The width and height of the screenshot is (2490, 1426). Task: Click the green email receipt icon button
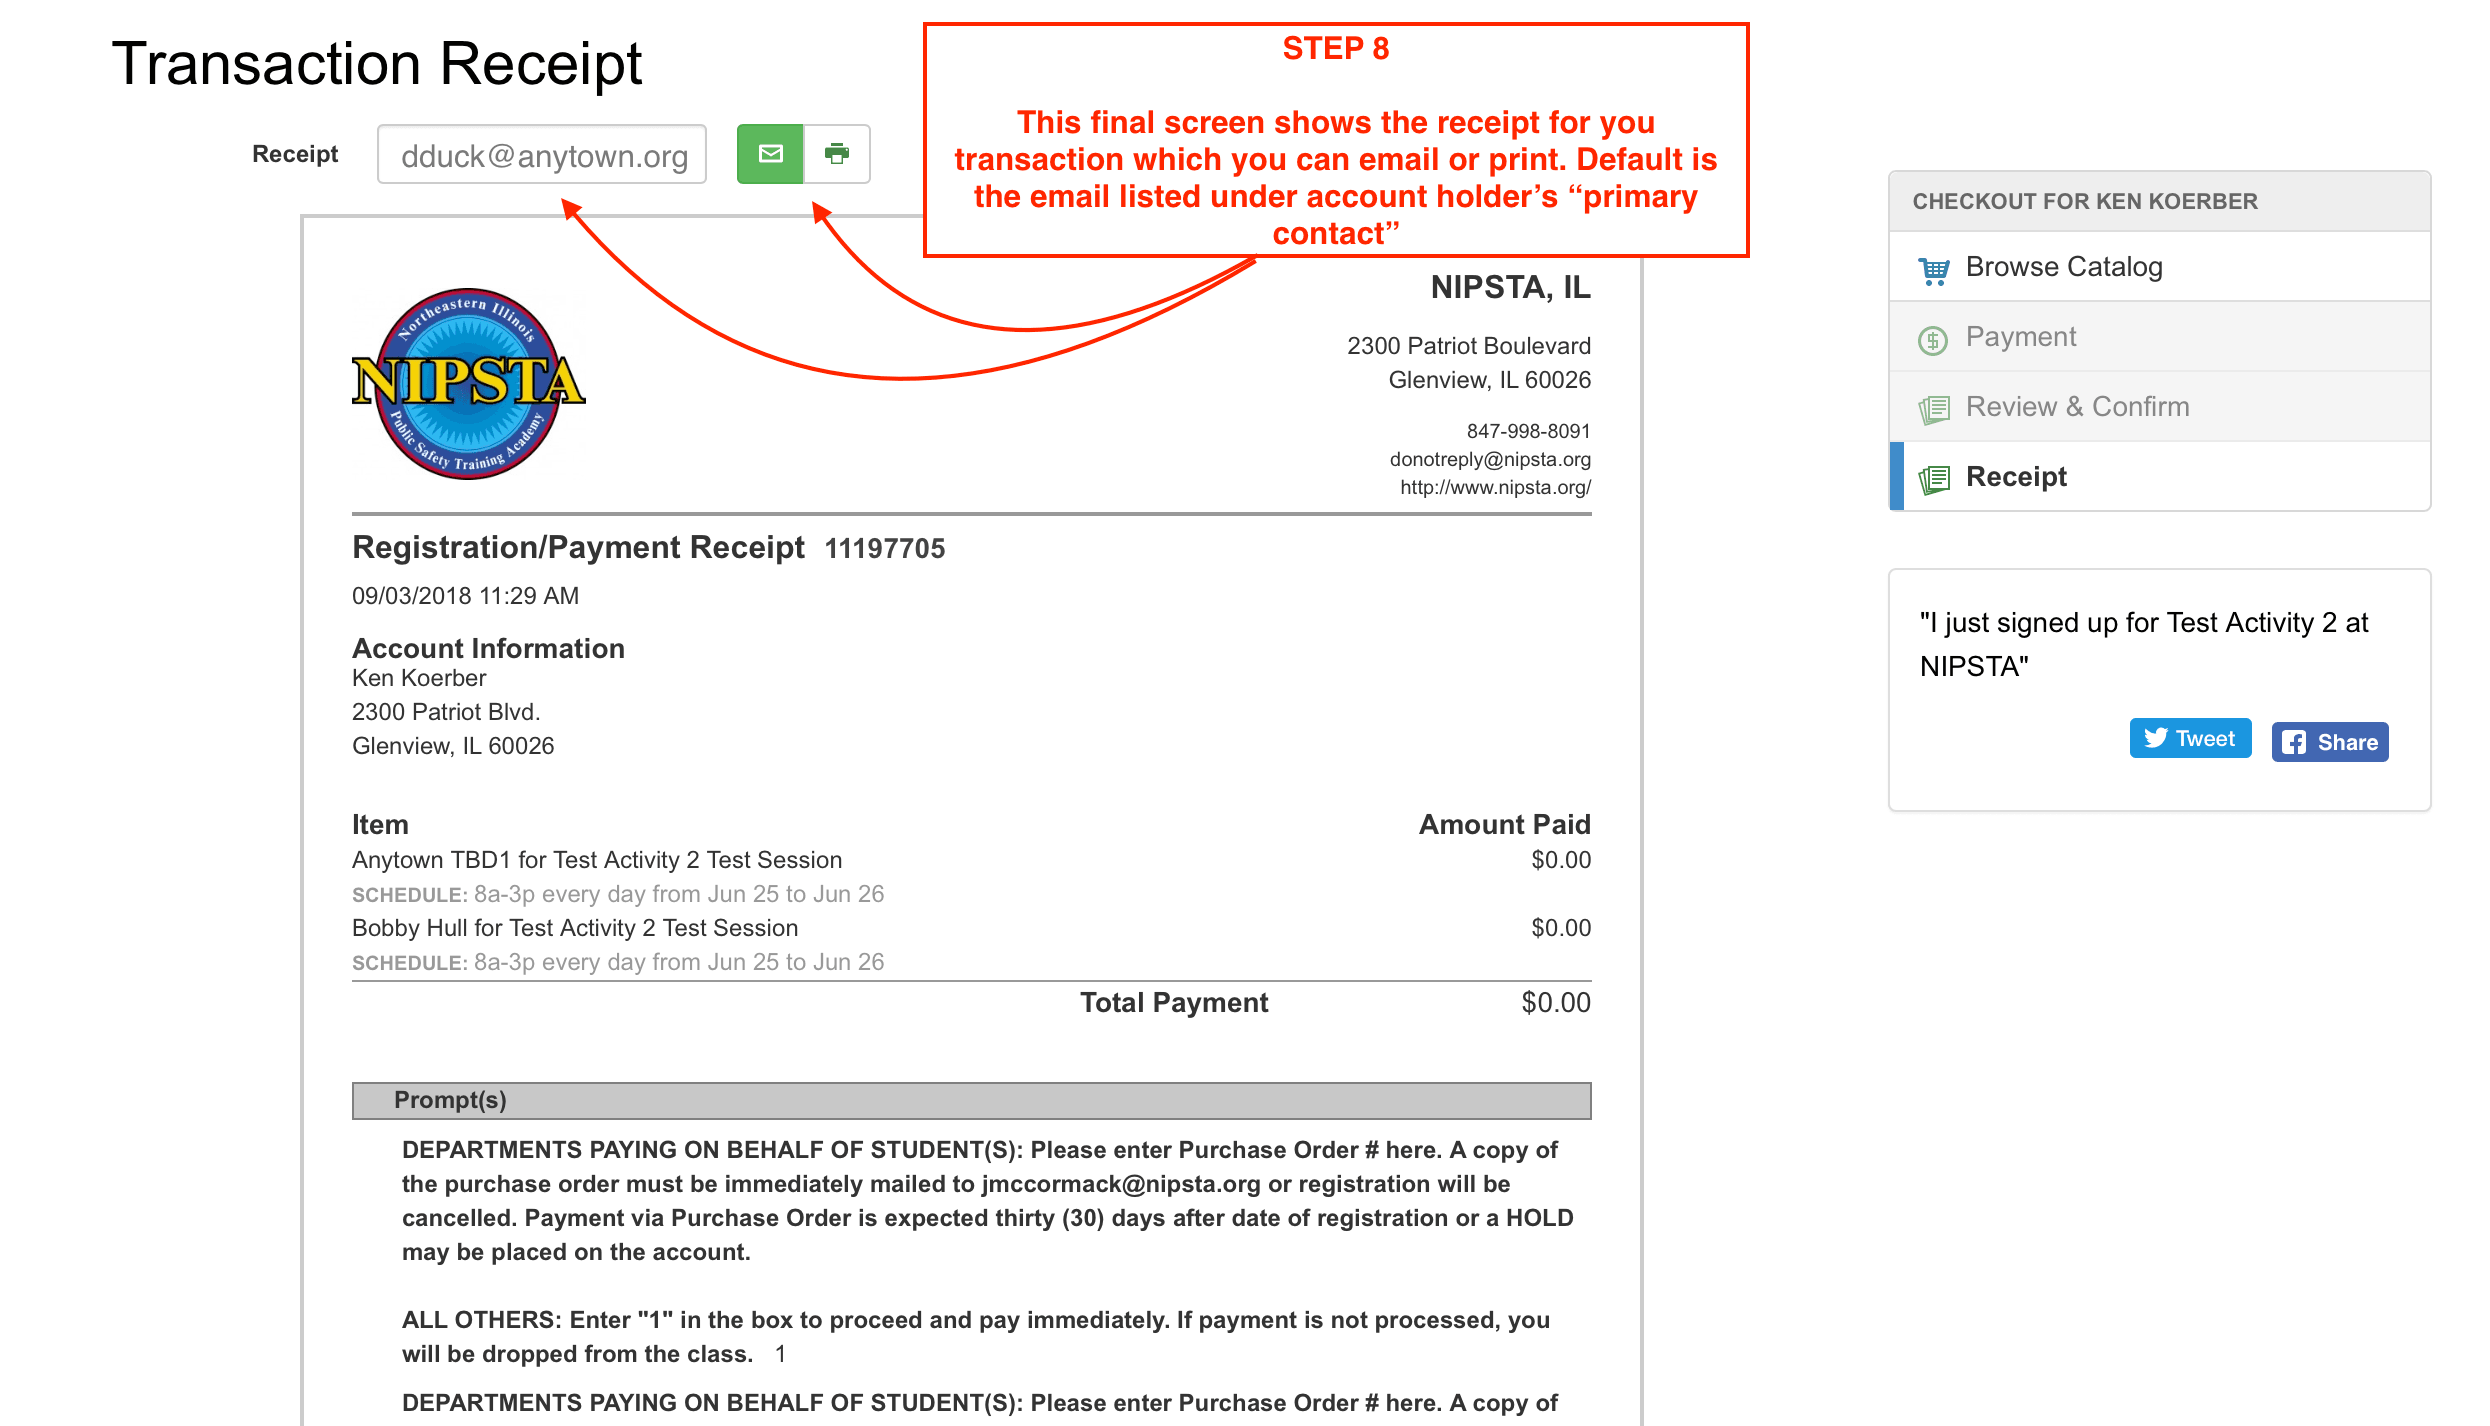[x=770, y=154]
